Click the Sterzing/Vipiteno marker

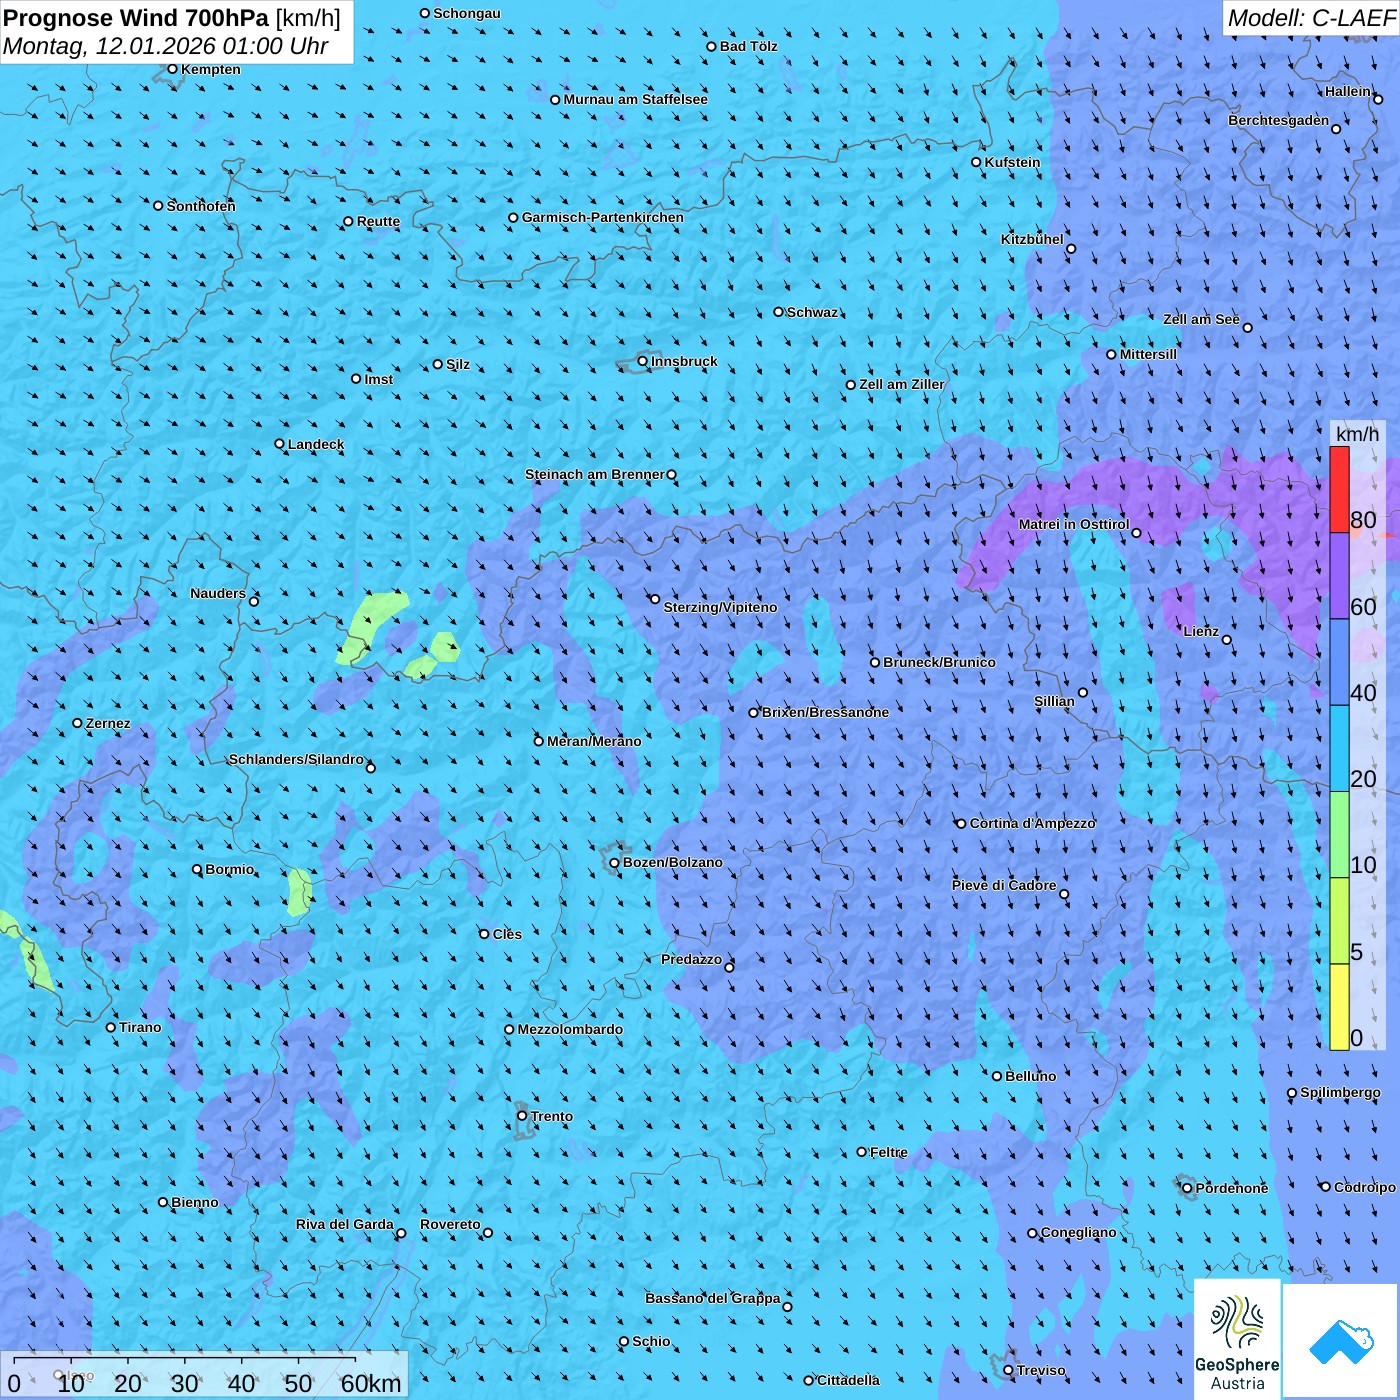point(655,599)
